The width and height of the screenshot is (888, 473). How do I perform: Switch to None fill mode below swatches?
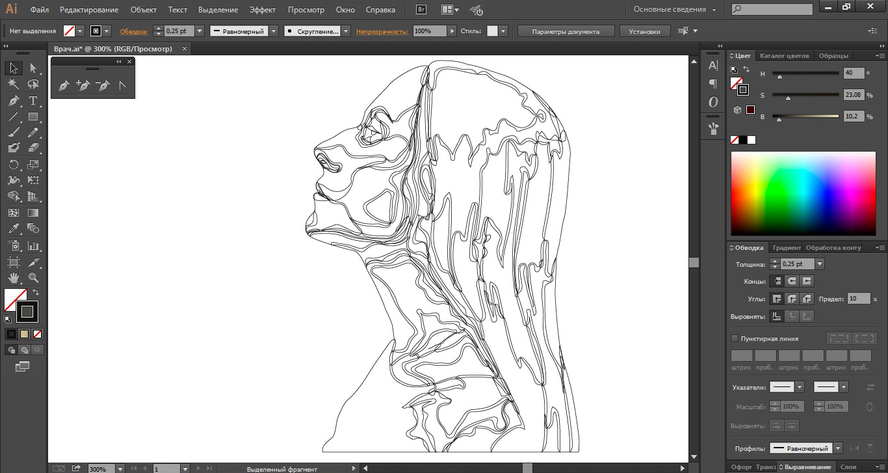37,334
